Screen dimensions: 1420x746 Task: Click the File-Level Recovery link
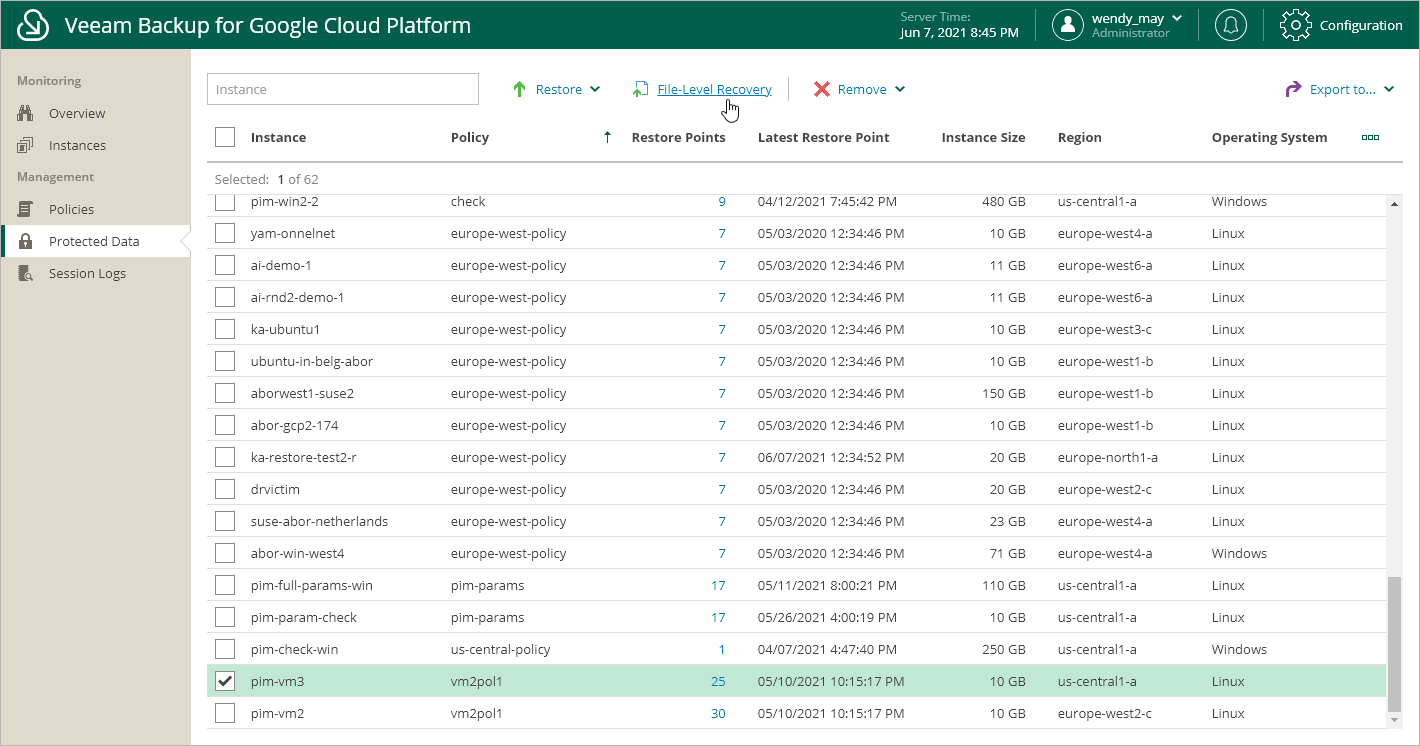[x=714, y=89]
